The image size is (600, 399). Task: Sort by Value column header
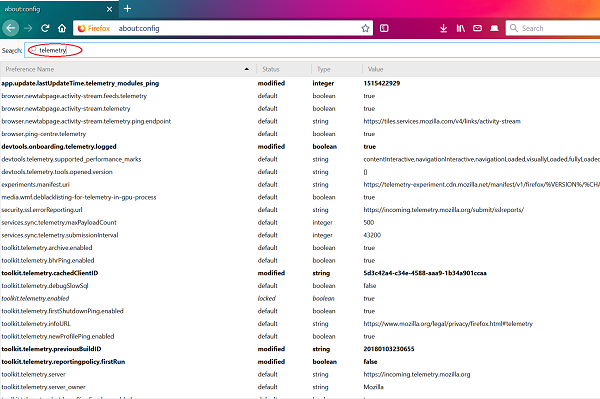(481, 69)
